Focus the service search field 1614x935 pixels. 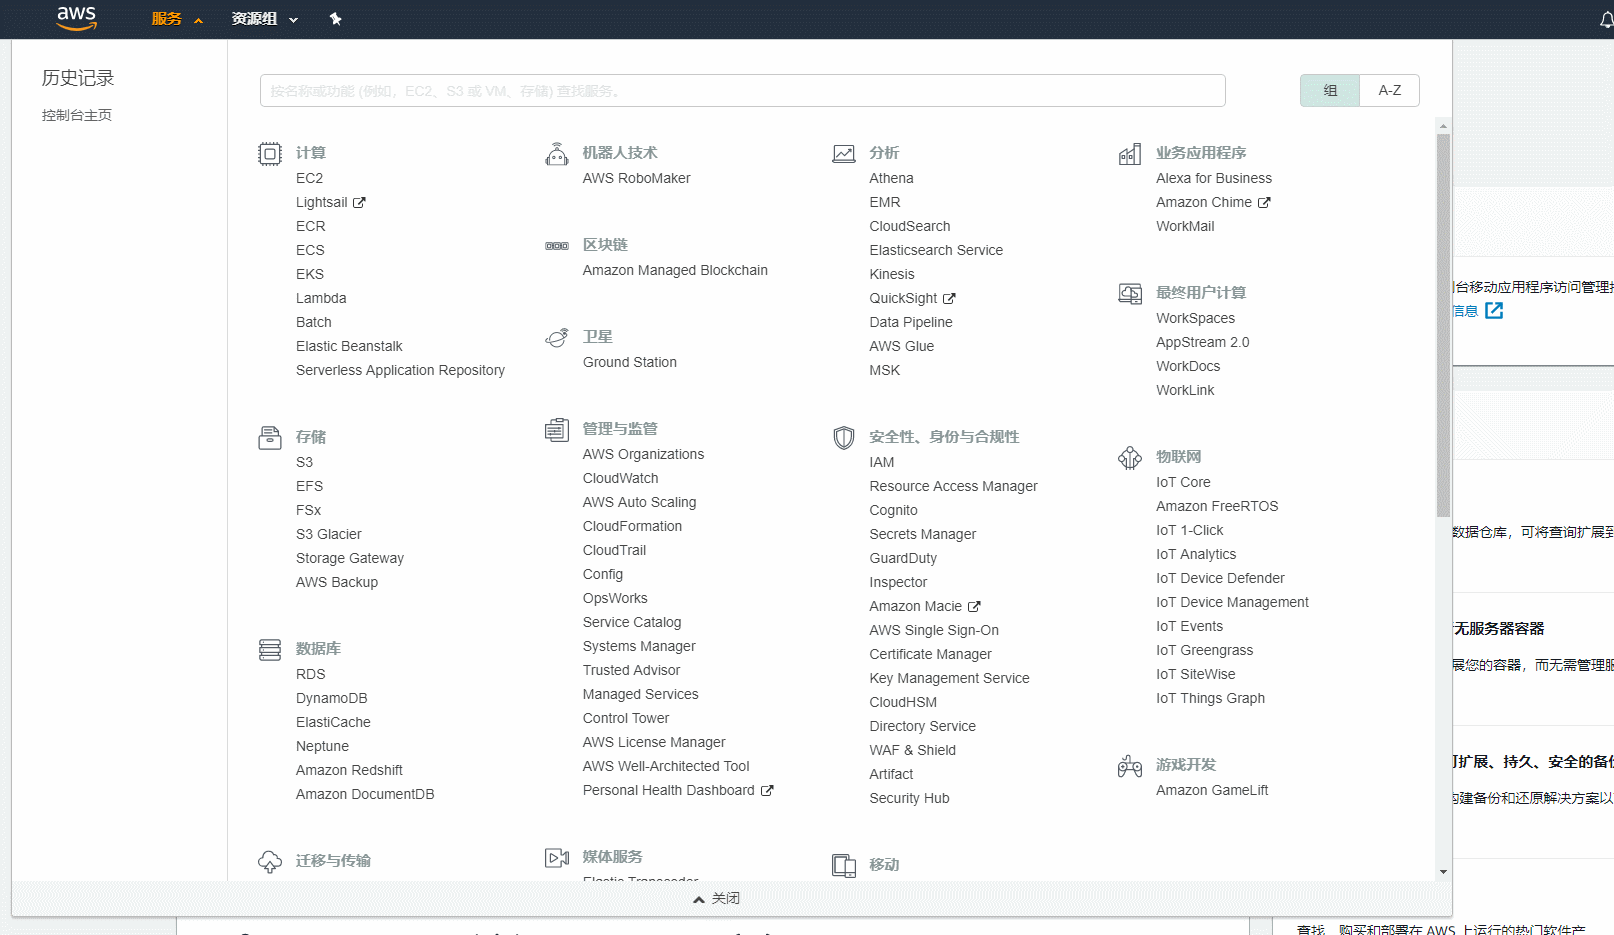pyautogui.click(x=743, y=91)
